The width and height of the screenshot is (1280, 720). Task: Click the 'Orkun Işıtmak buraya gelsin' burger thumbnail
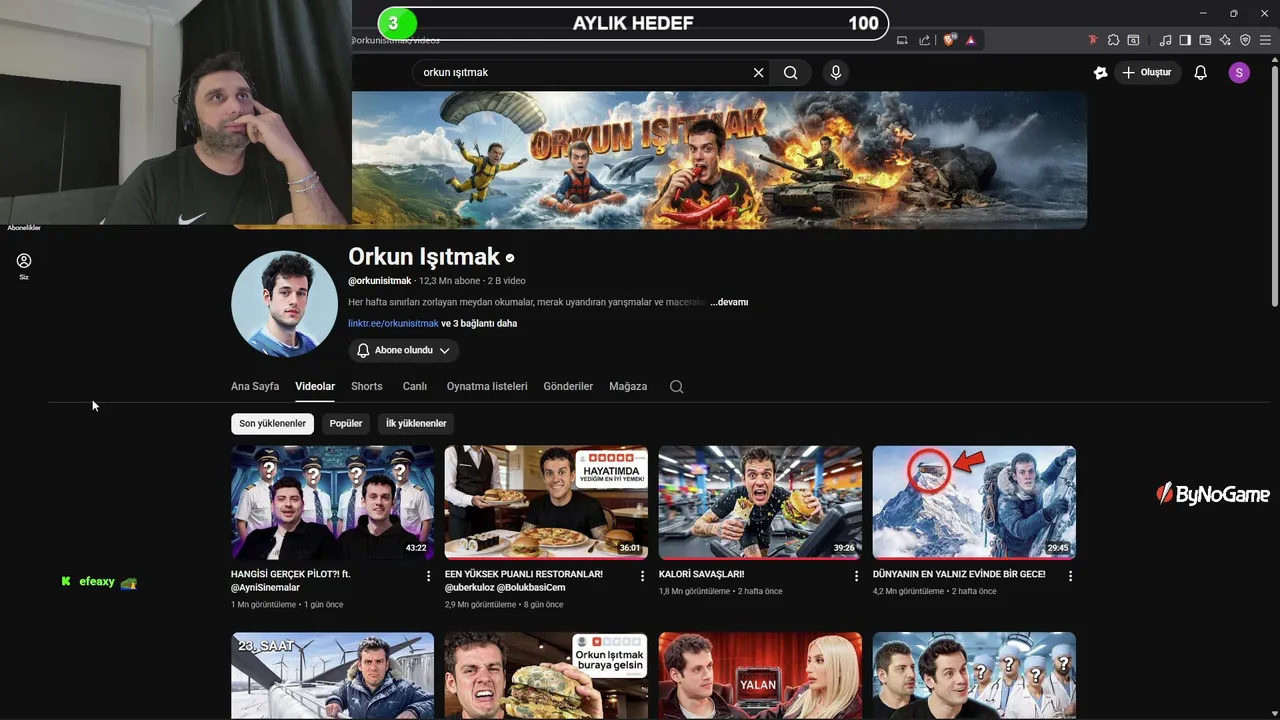[546, 676]
